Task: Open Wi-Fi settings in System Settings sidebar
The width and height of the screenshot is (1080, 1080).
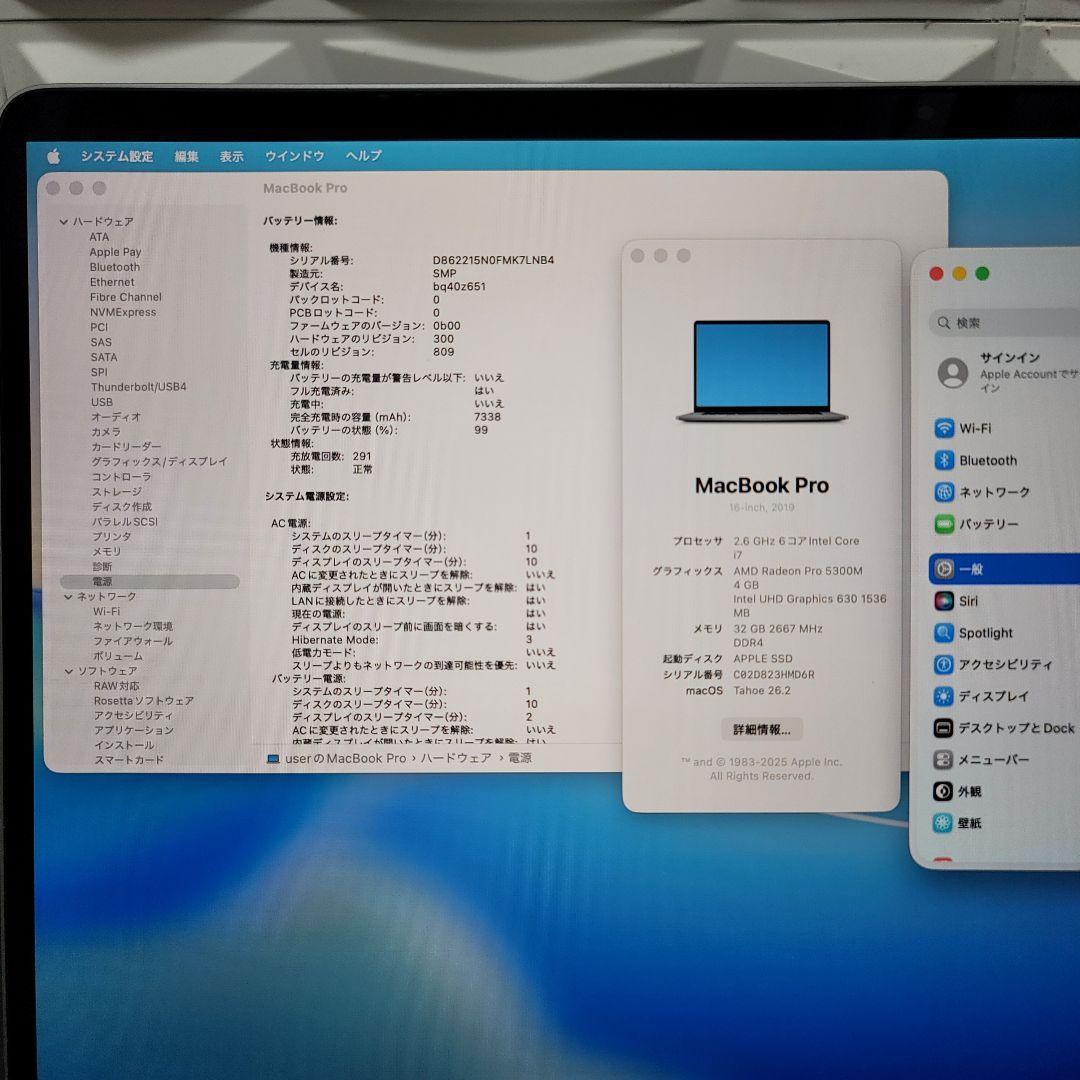Action: click(975, 428)
